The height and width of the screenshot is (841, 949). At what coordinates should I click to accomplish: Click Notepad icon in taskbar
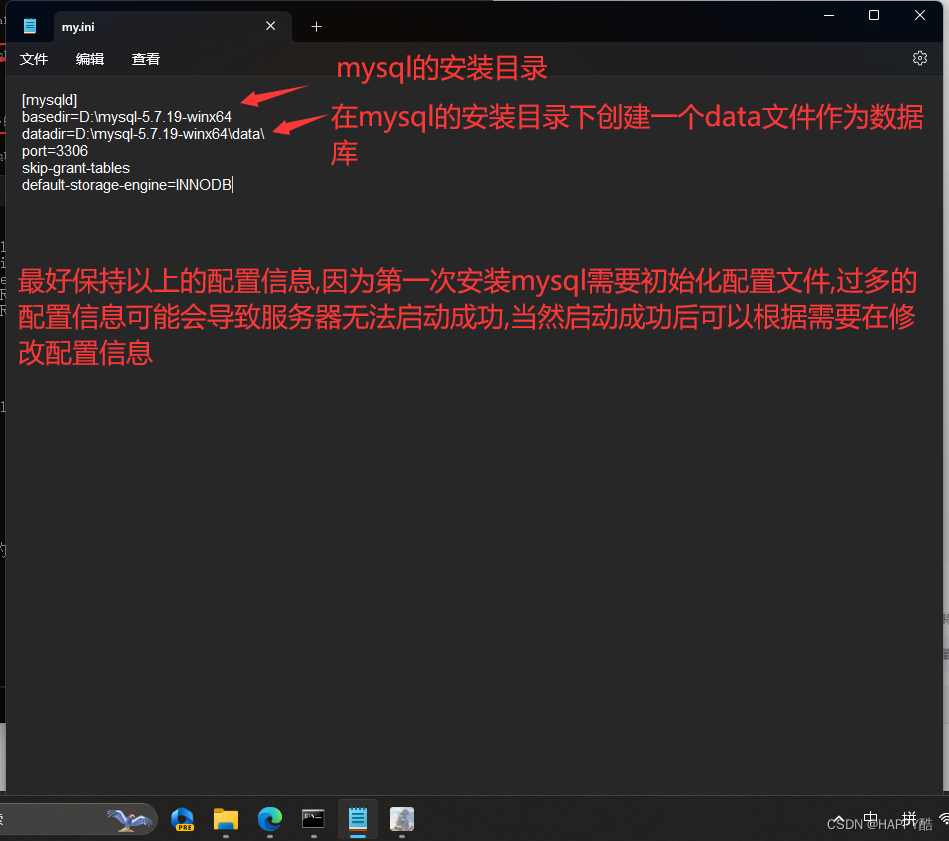[358, 819]
